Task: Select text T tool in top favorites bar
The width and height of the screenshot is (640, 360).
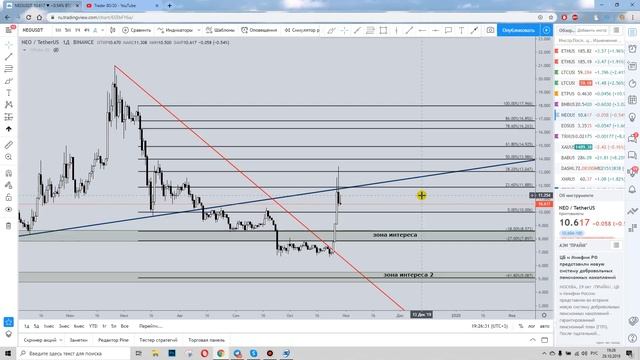Action: pyautogui.click(x=461, y=30)
